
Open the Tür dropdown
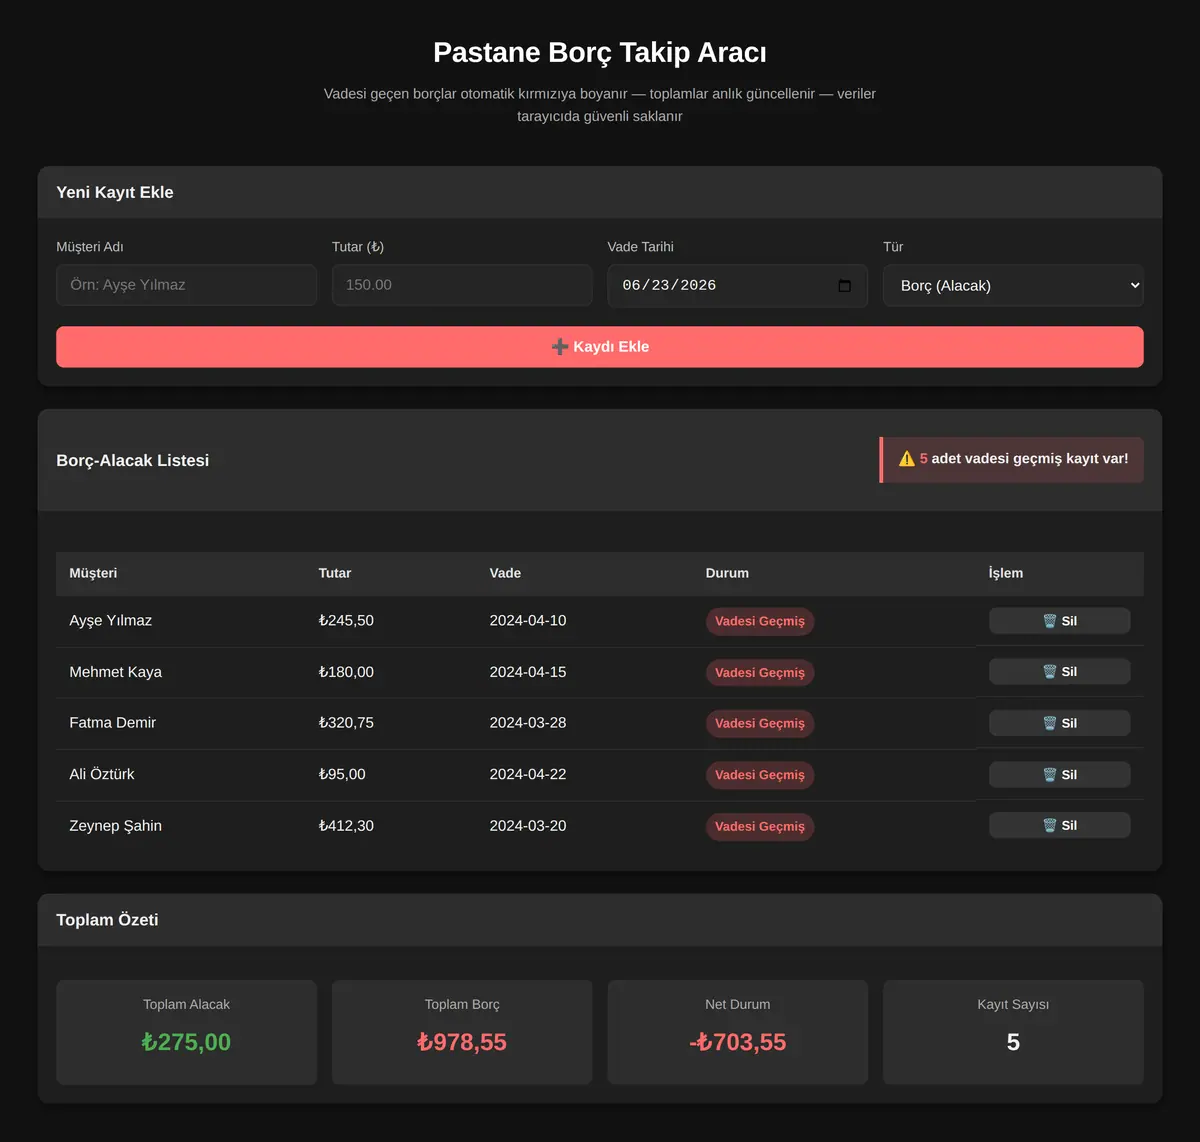pos(1013,285)
